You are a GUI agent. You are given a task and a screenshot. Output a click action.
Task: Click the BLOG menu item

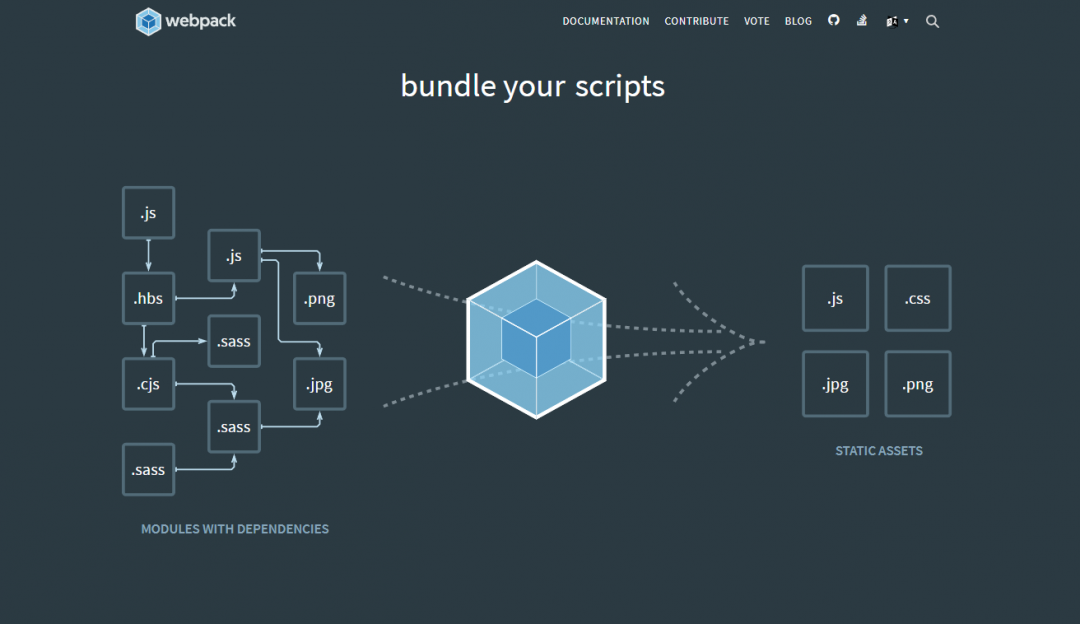point(798,20)
